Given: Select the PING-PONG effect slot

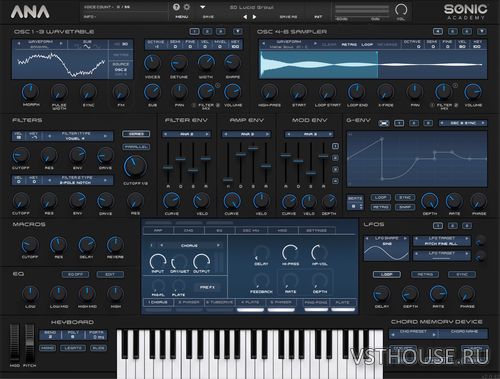Looking at the screenshot, I should pos(316,302).
